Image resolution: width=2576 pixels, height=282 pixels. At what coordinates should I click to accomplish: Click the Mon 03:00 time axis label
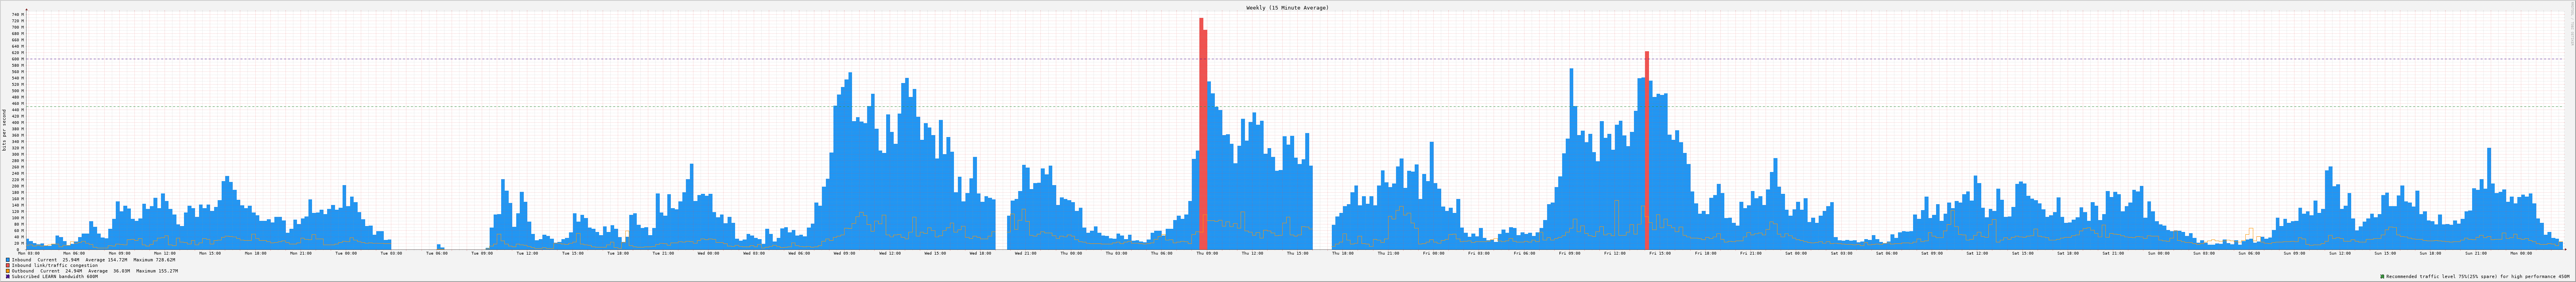(29, 253)
